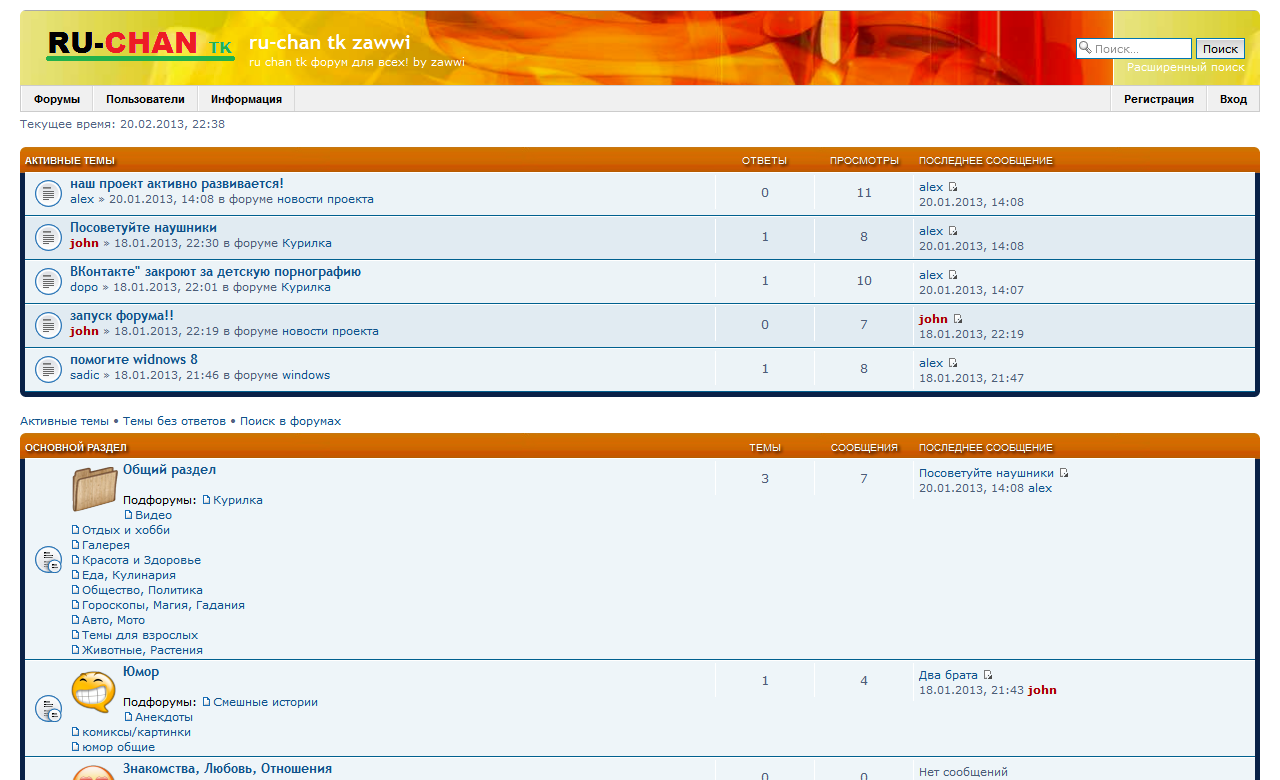
Task: Go to latest post icon after 'Два брата'
Action: point(988,675)
